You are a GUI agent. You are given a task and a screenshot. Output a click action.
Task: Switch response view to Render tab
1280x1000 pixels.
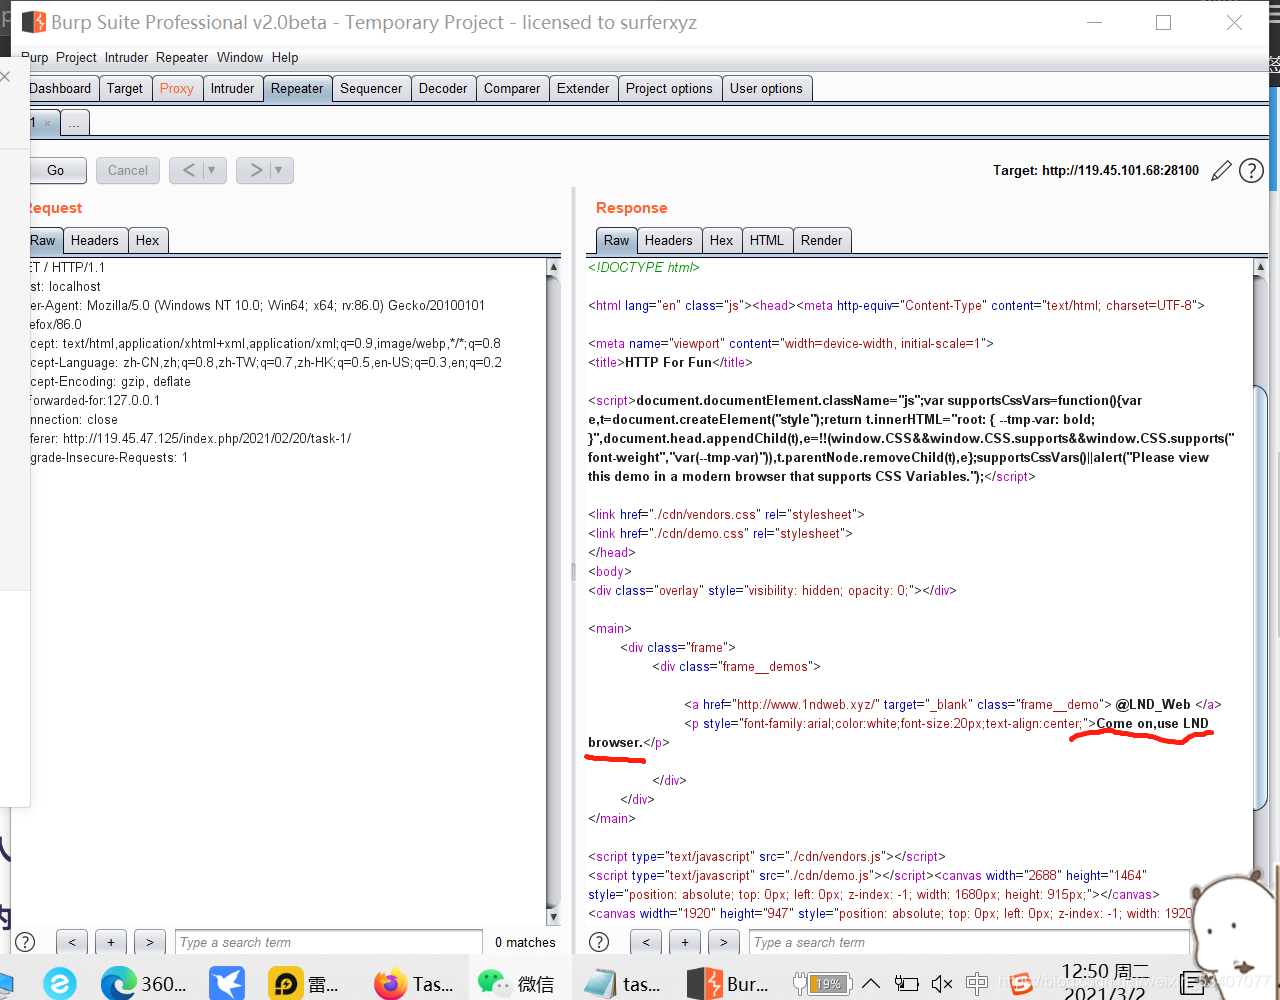pyautogui.click(x=822, y=240)
